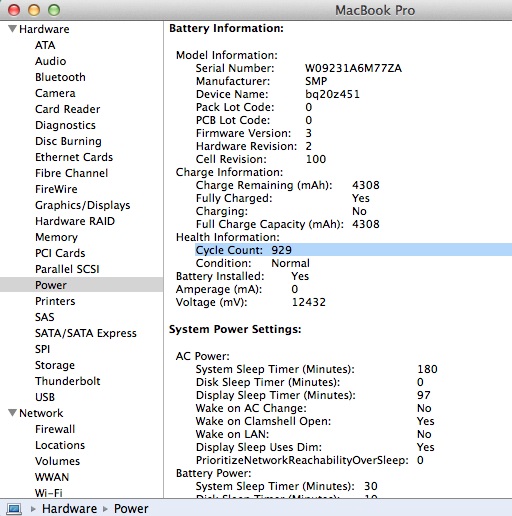The width and height of the screenshot is (512, 516).
Task: Select Wi-Fi under Network
Action: pos(49,492)
